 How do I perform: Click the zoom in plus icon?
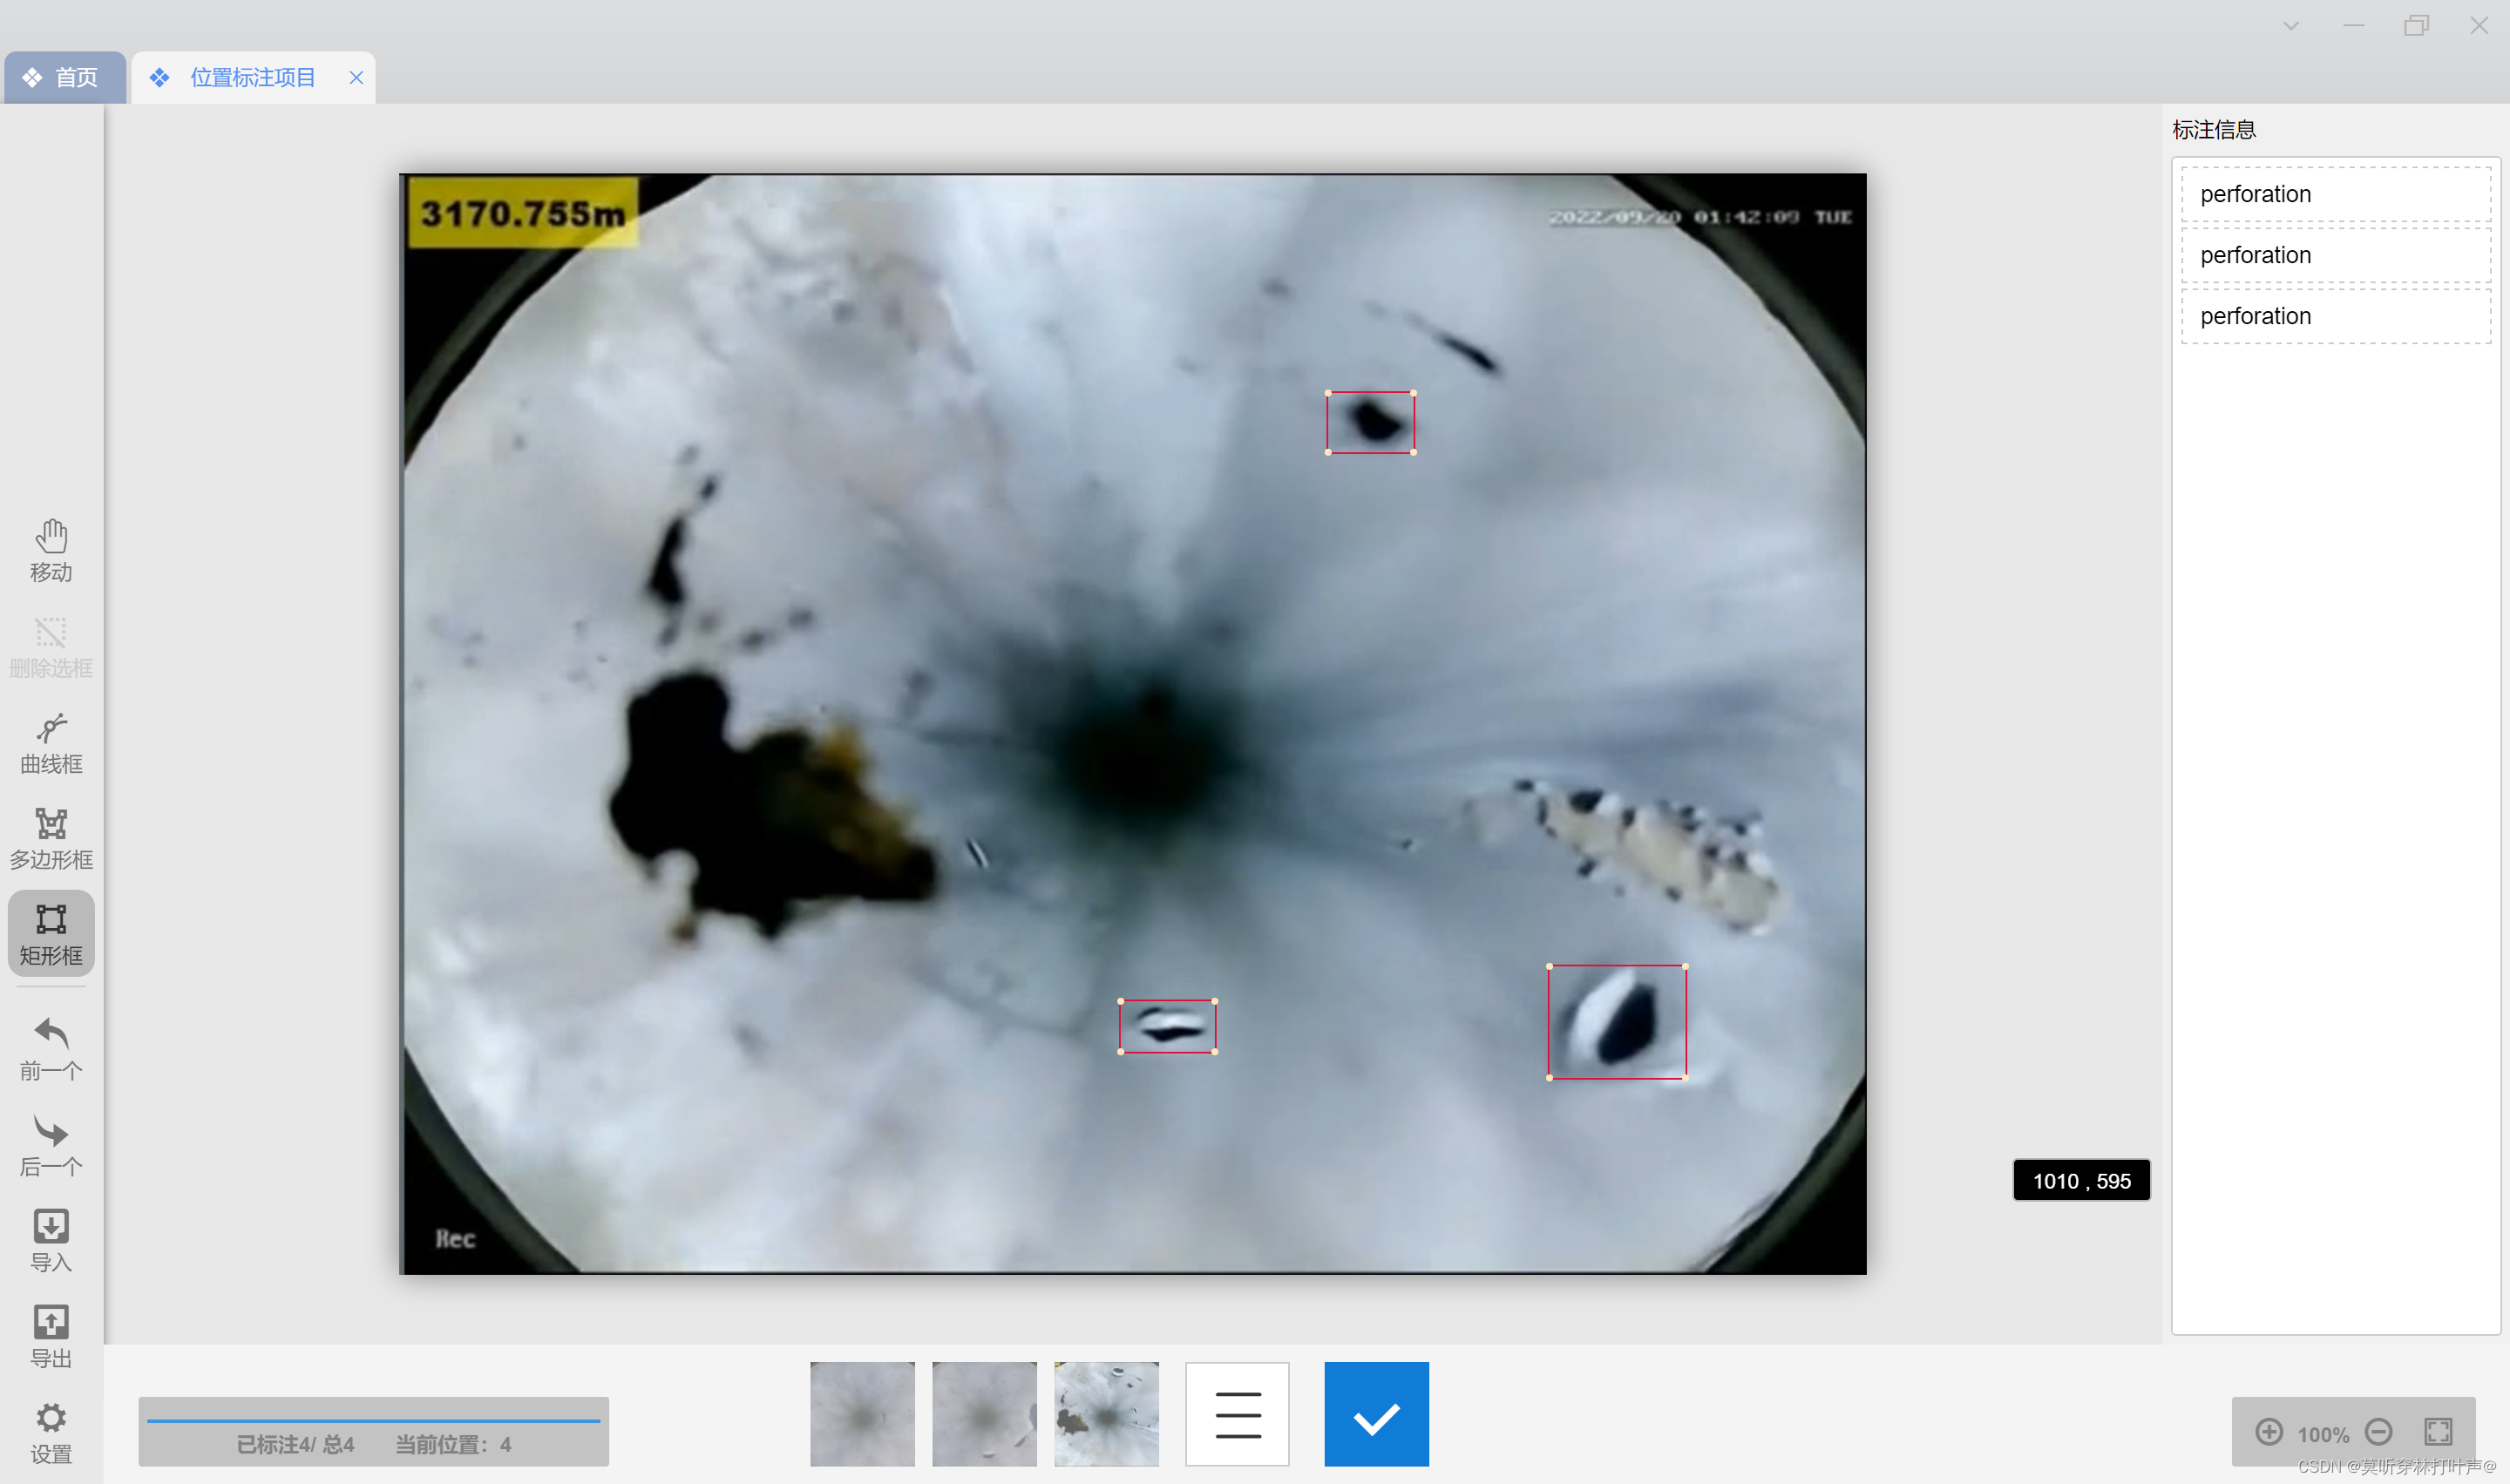[x=2269, y=1432]
